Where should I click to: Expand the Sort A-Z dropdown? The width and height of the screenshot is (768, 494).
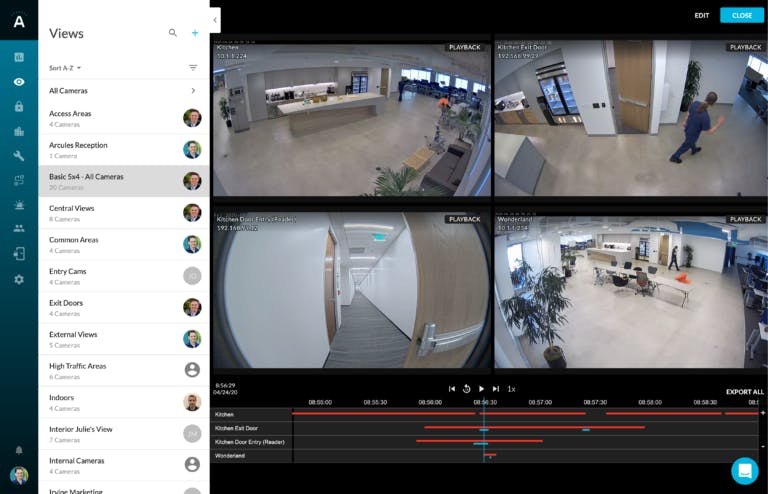(65, 68)
